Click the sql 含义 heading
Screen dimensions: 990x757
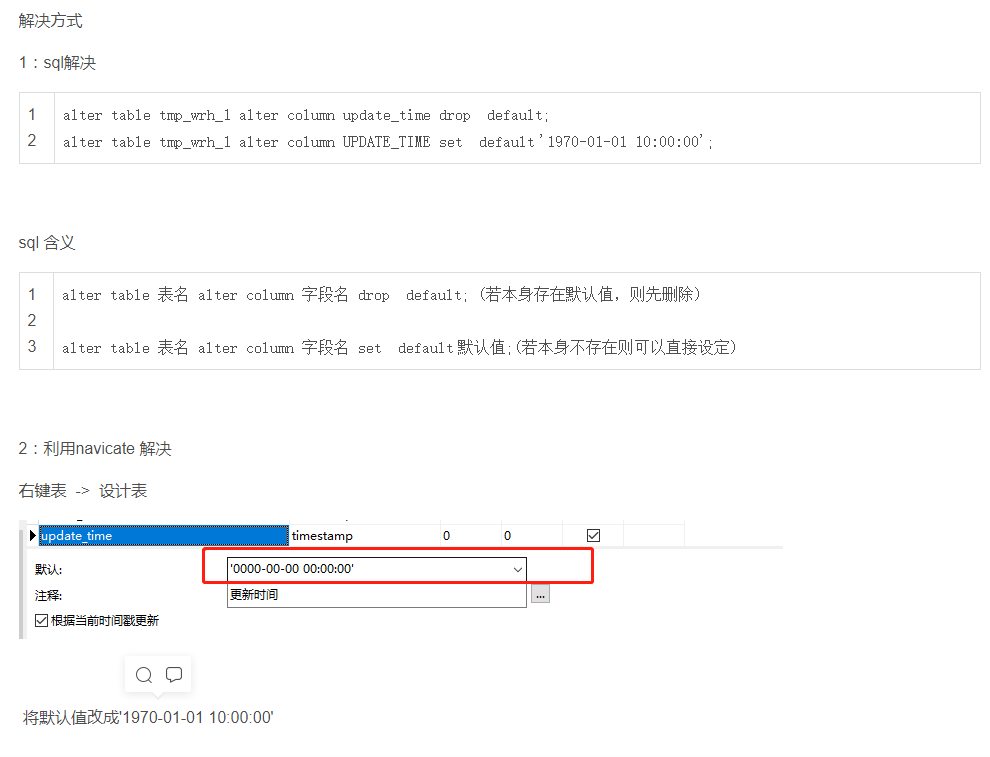[x=47, y=243]
